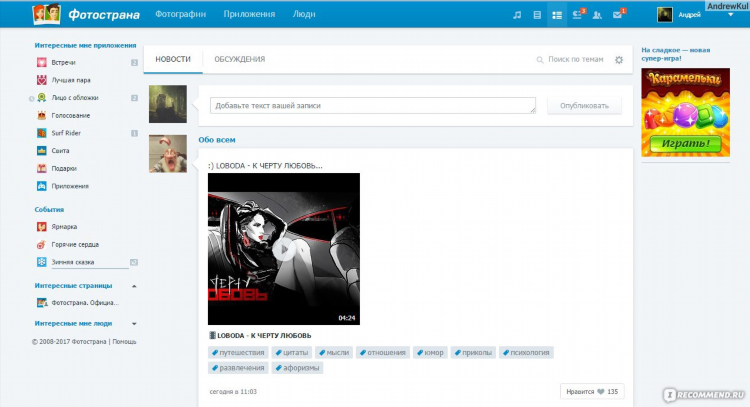Click the post text input field
This screenshot has height=407, width=750.
tap(373, 106)
